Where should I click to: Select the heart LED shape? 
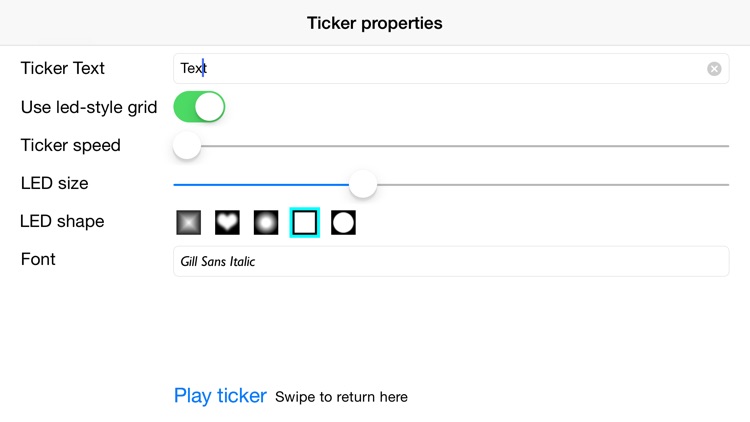coord(227,222)
